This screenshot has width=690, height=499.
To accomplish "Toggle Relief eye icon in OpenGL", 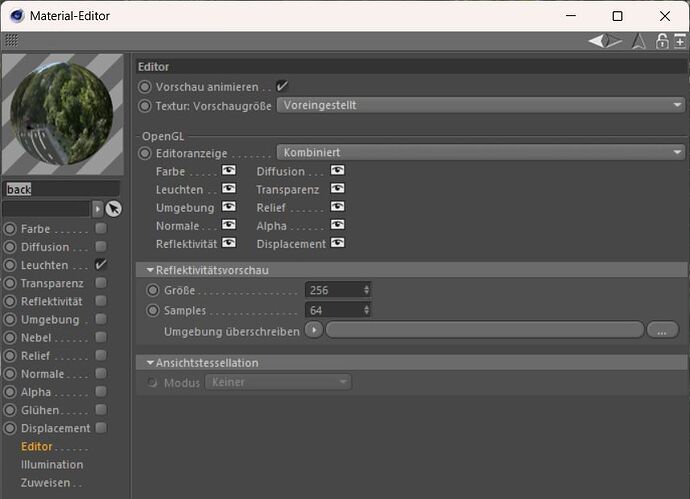I will tap(338, 207).
